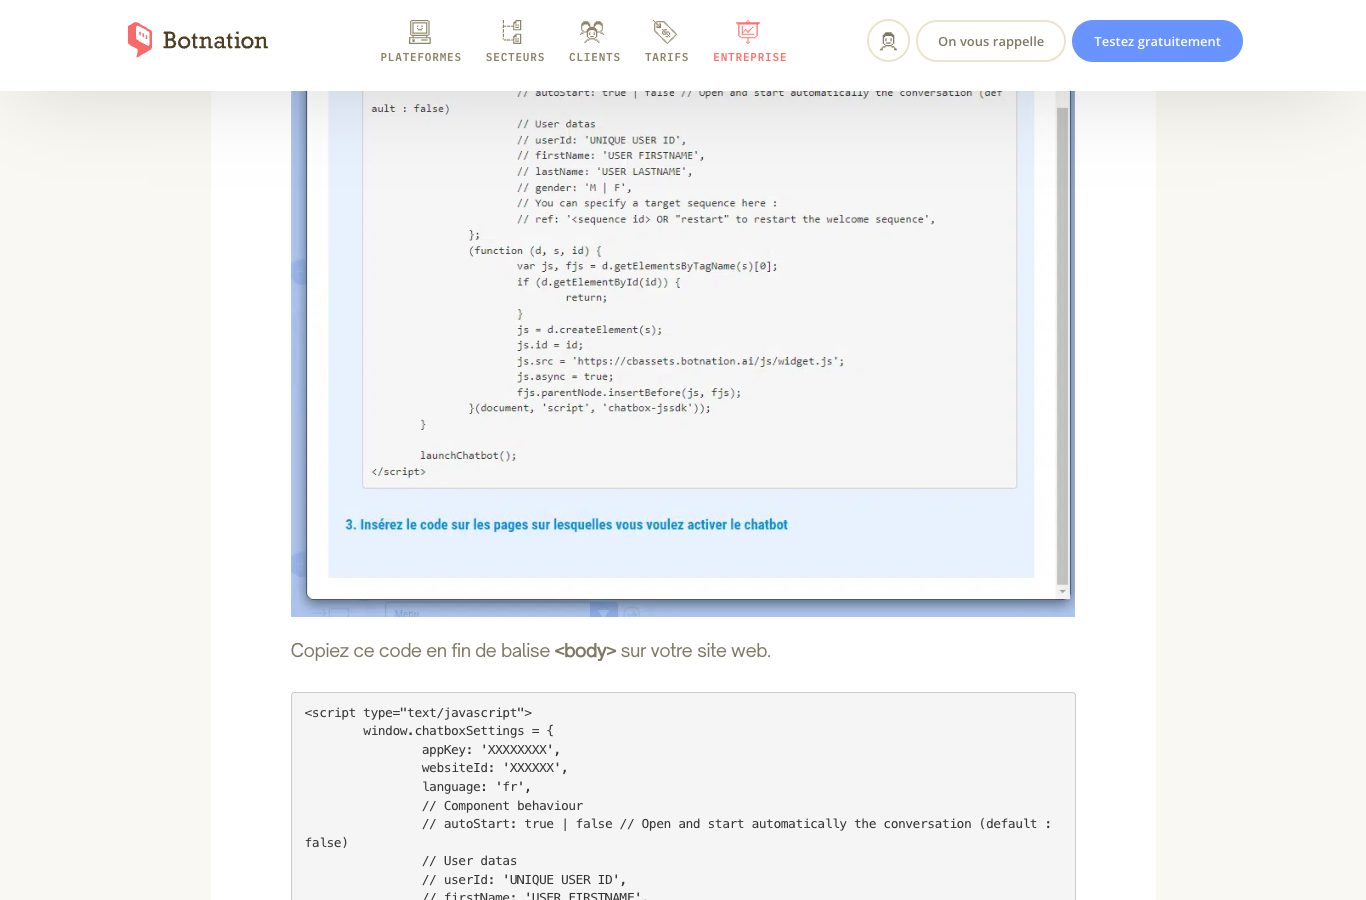Click "js.async = true;" in the screenshot
The height and width of the screenshot is (900, 1366).
[x=565, y=377]
